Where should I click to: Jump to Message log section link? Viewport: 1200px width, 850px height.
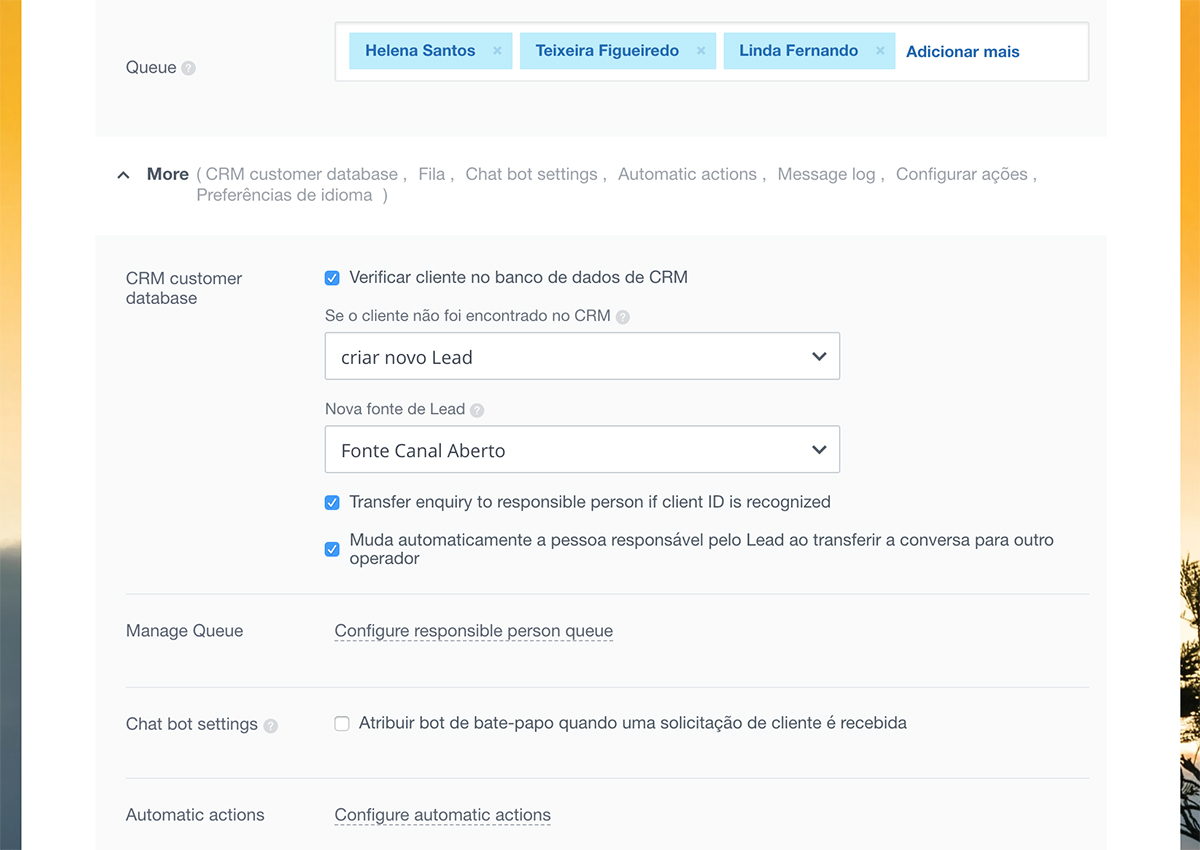pos(826,174)
